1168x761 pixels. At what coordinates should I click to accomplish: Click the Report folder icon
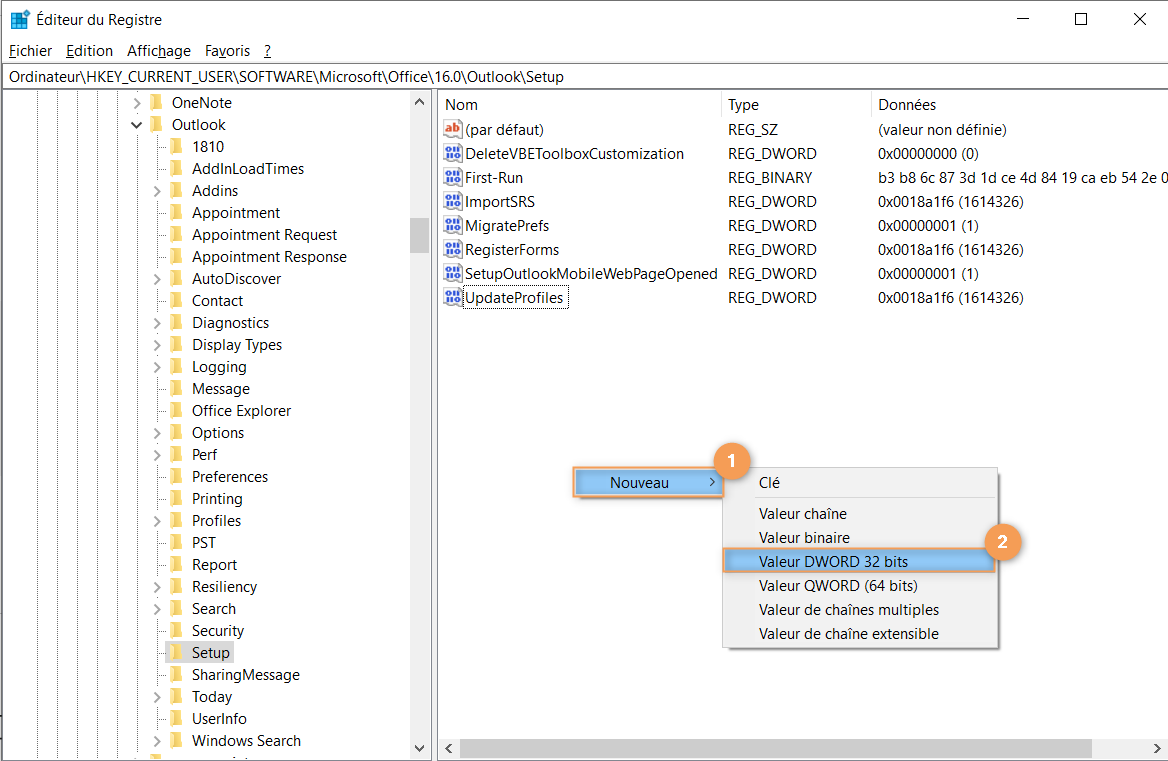coord(177,564)
